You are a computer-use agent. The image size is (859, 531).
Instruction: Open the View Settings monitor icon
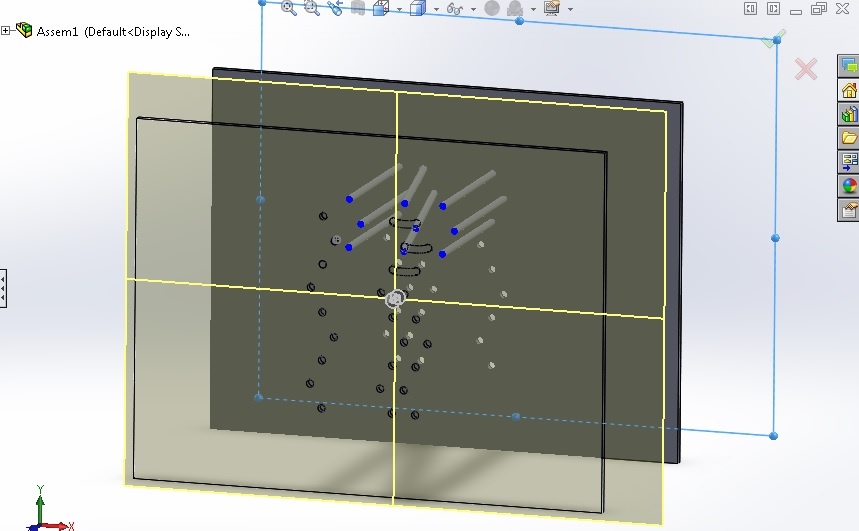click(x=552, y=8)
